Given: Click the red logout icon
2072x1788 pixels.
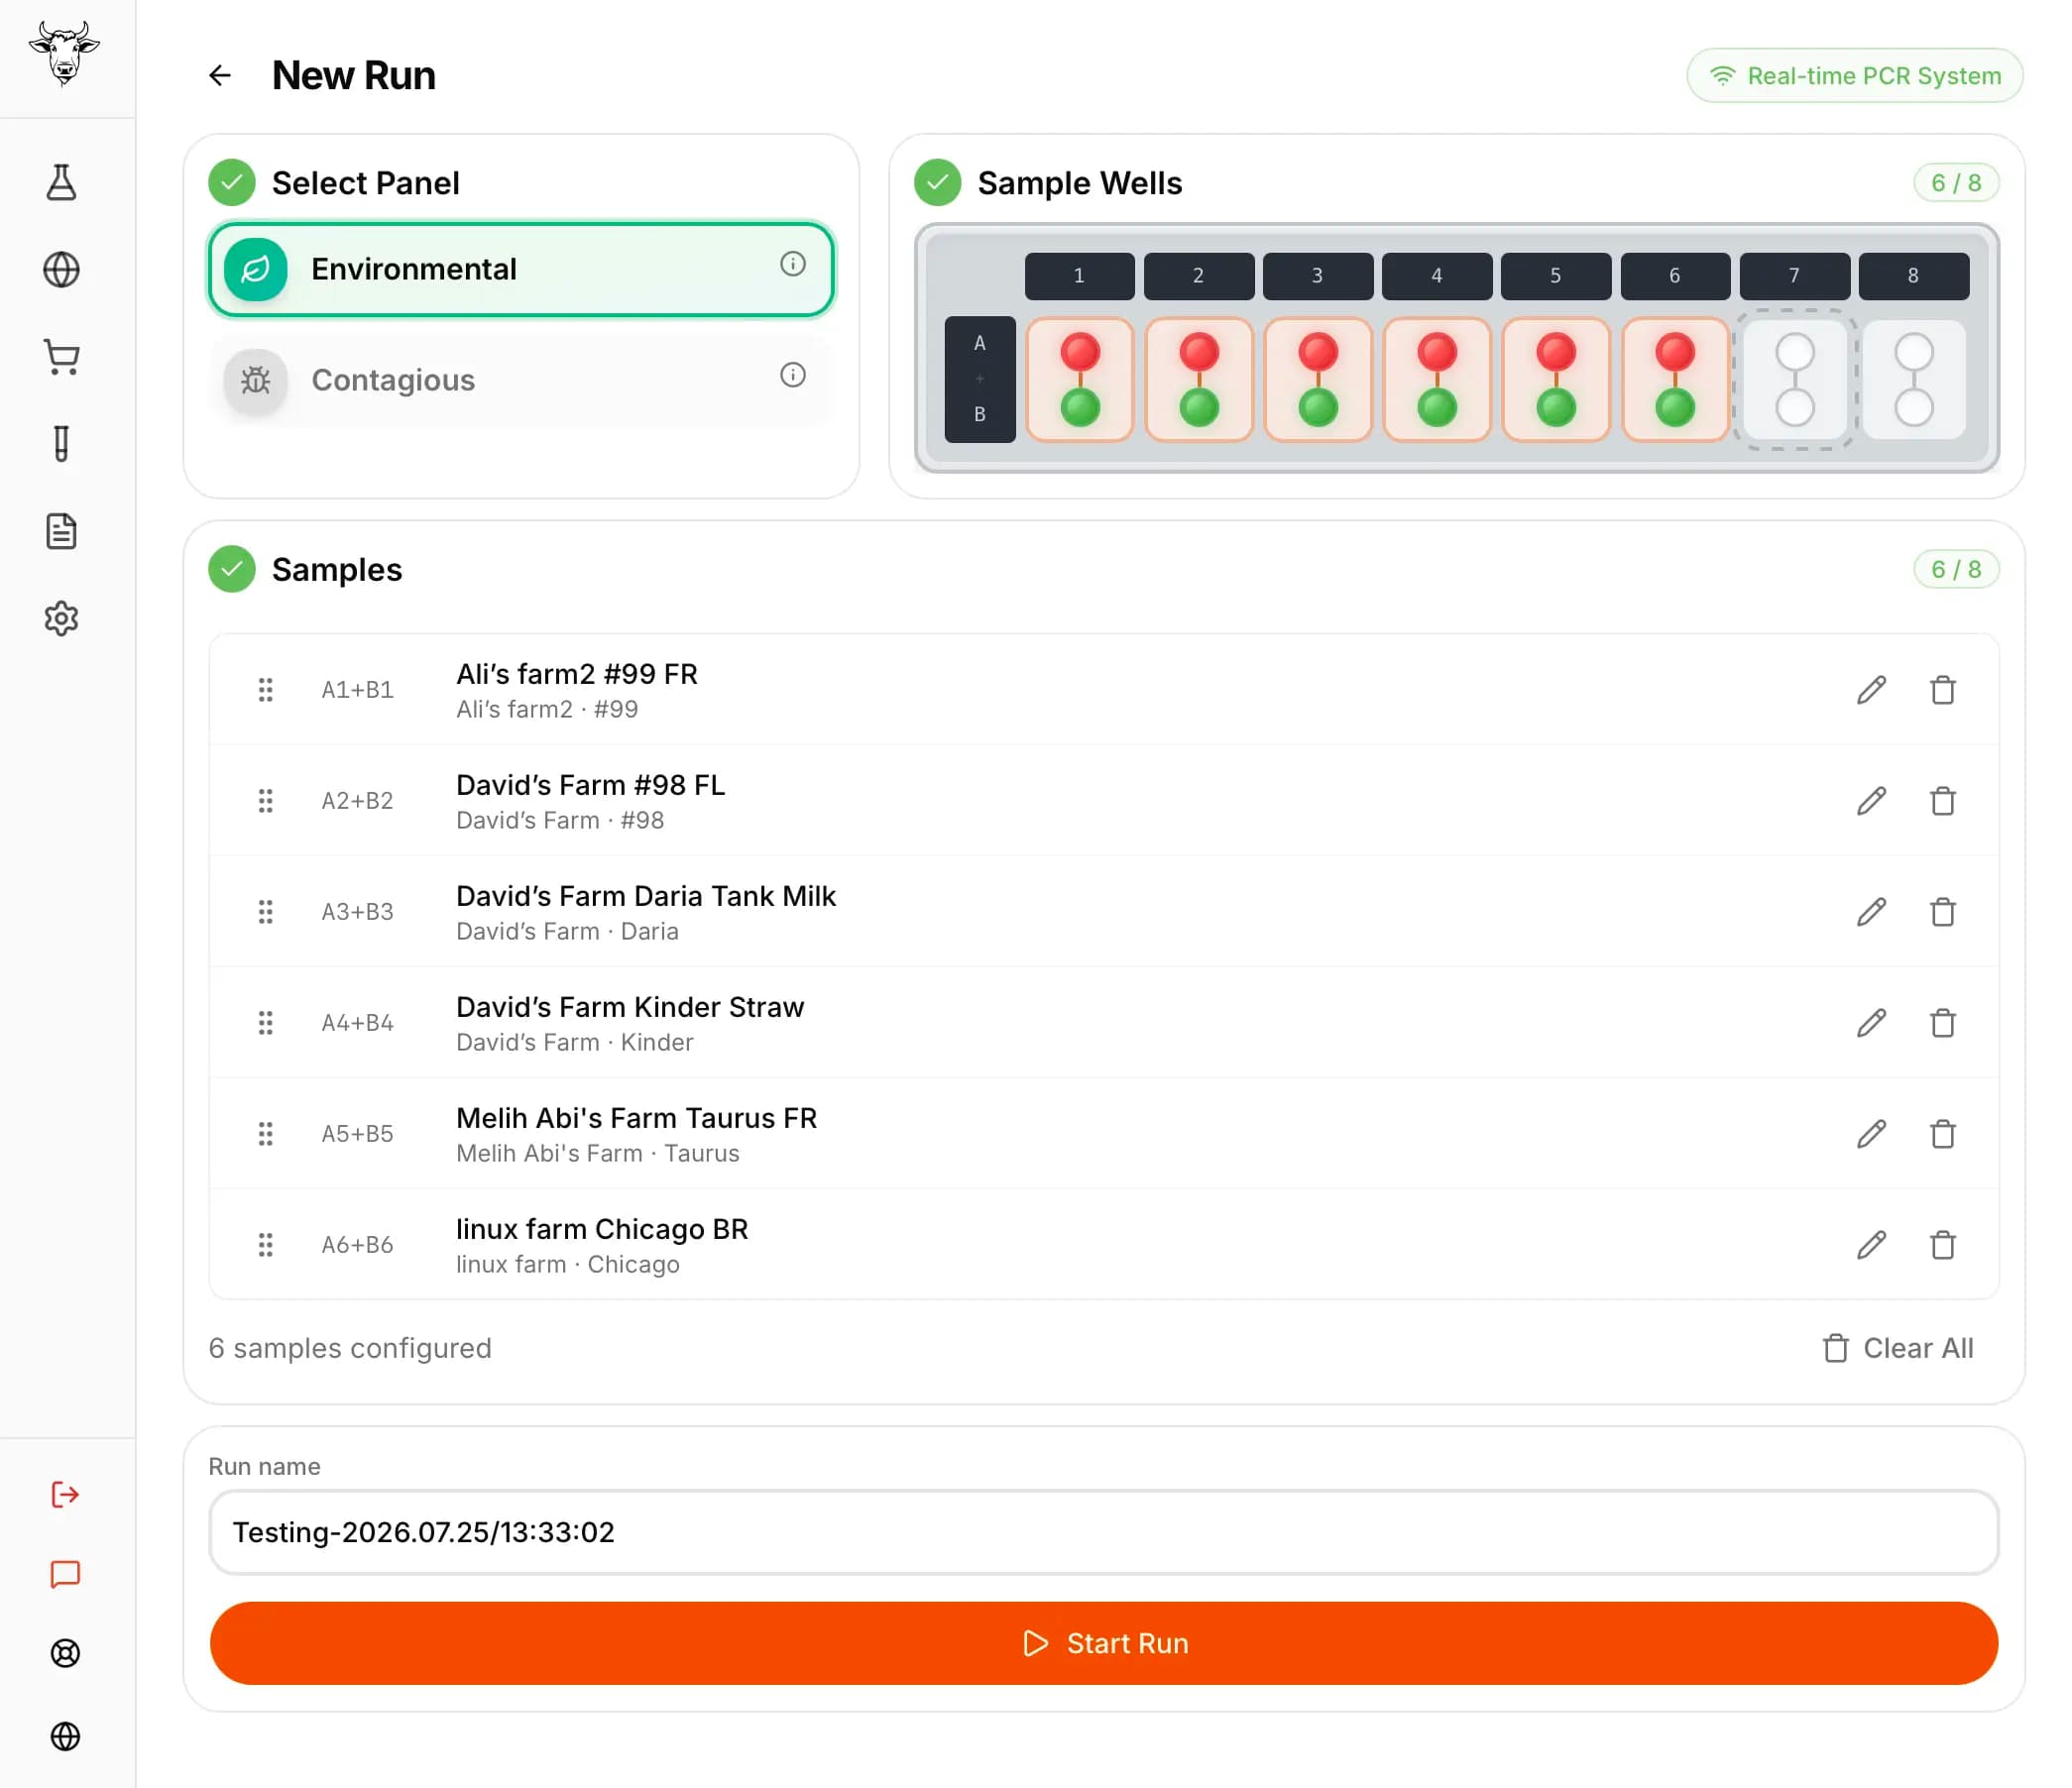Looking at the screenshot, I should (x=65, y=1494).
